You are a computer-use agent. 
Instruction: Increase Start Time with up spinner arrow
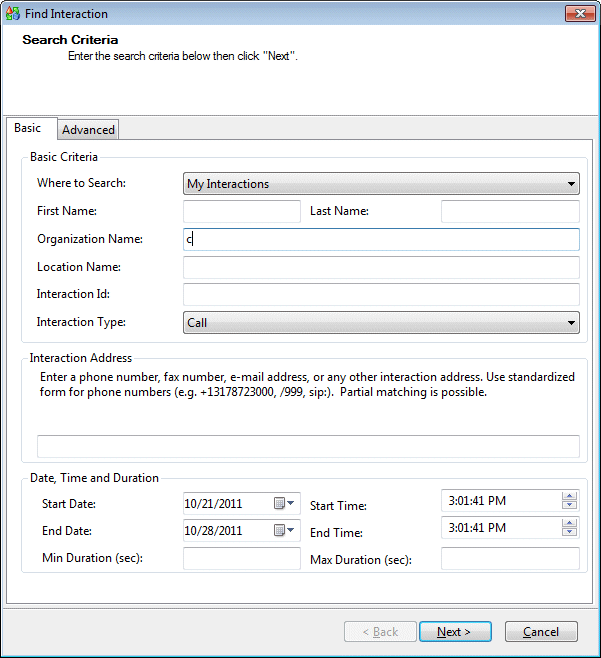click(569, 496)
